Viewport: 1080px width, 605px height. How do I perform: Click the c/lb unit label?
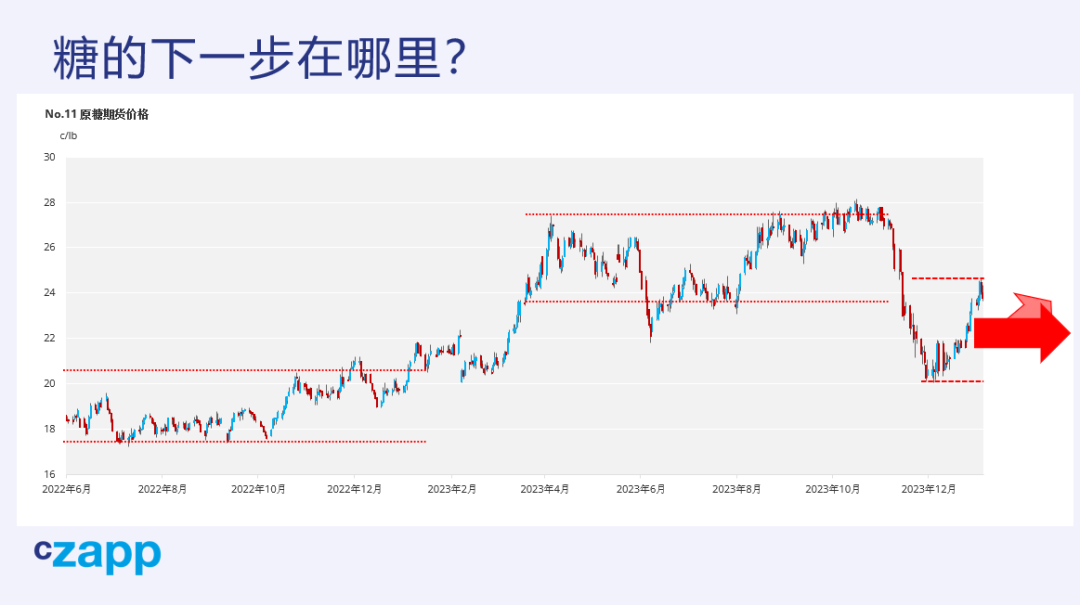(68, 136)
